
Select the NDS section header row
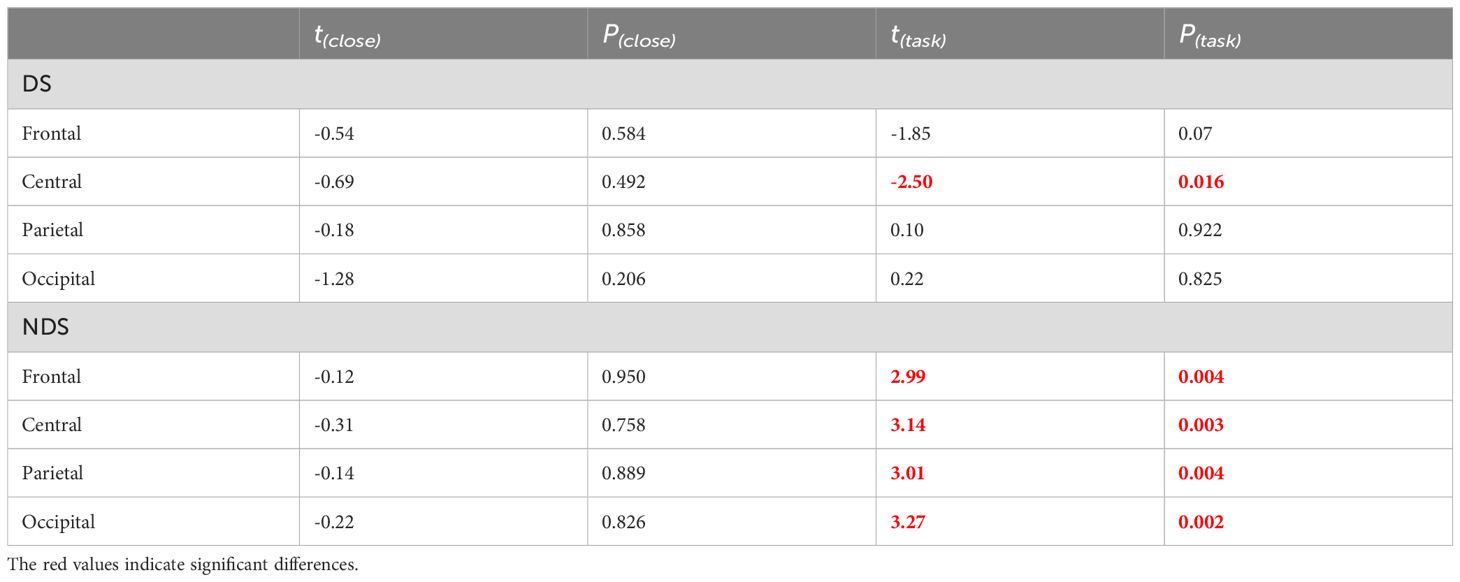click(730, 327)
